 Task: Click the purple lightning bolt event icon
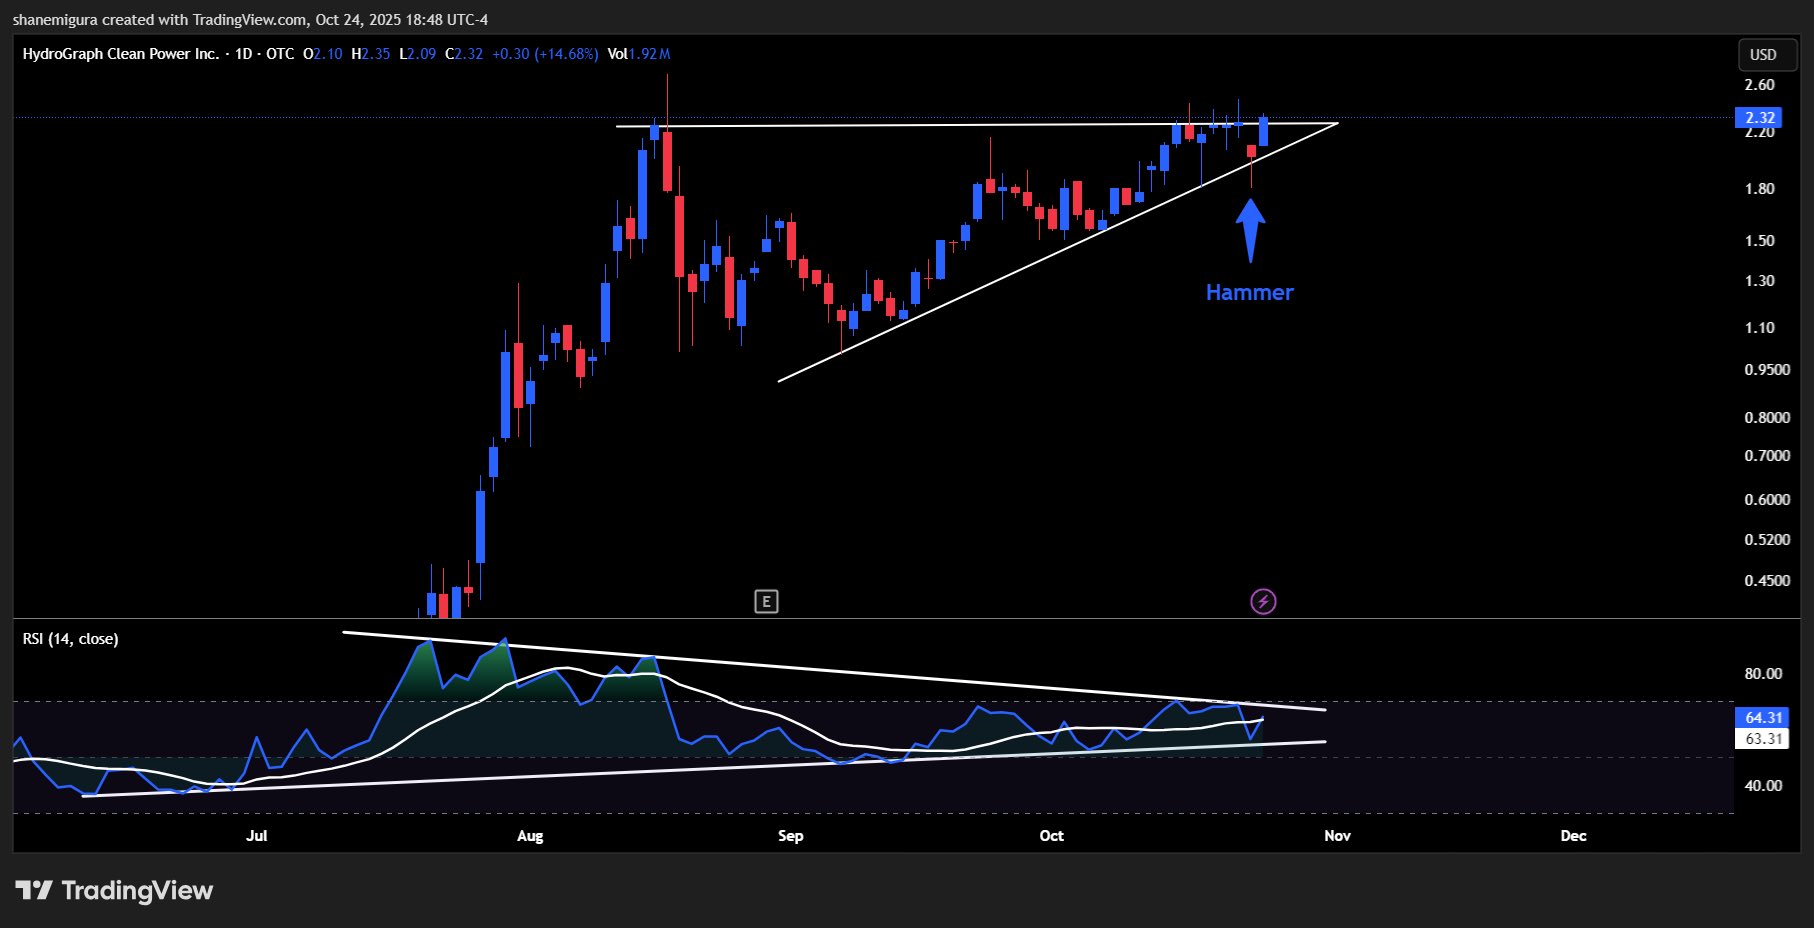pyautogui.click(x=1263, y=601)
